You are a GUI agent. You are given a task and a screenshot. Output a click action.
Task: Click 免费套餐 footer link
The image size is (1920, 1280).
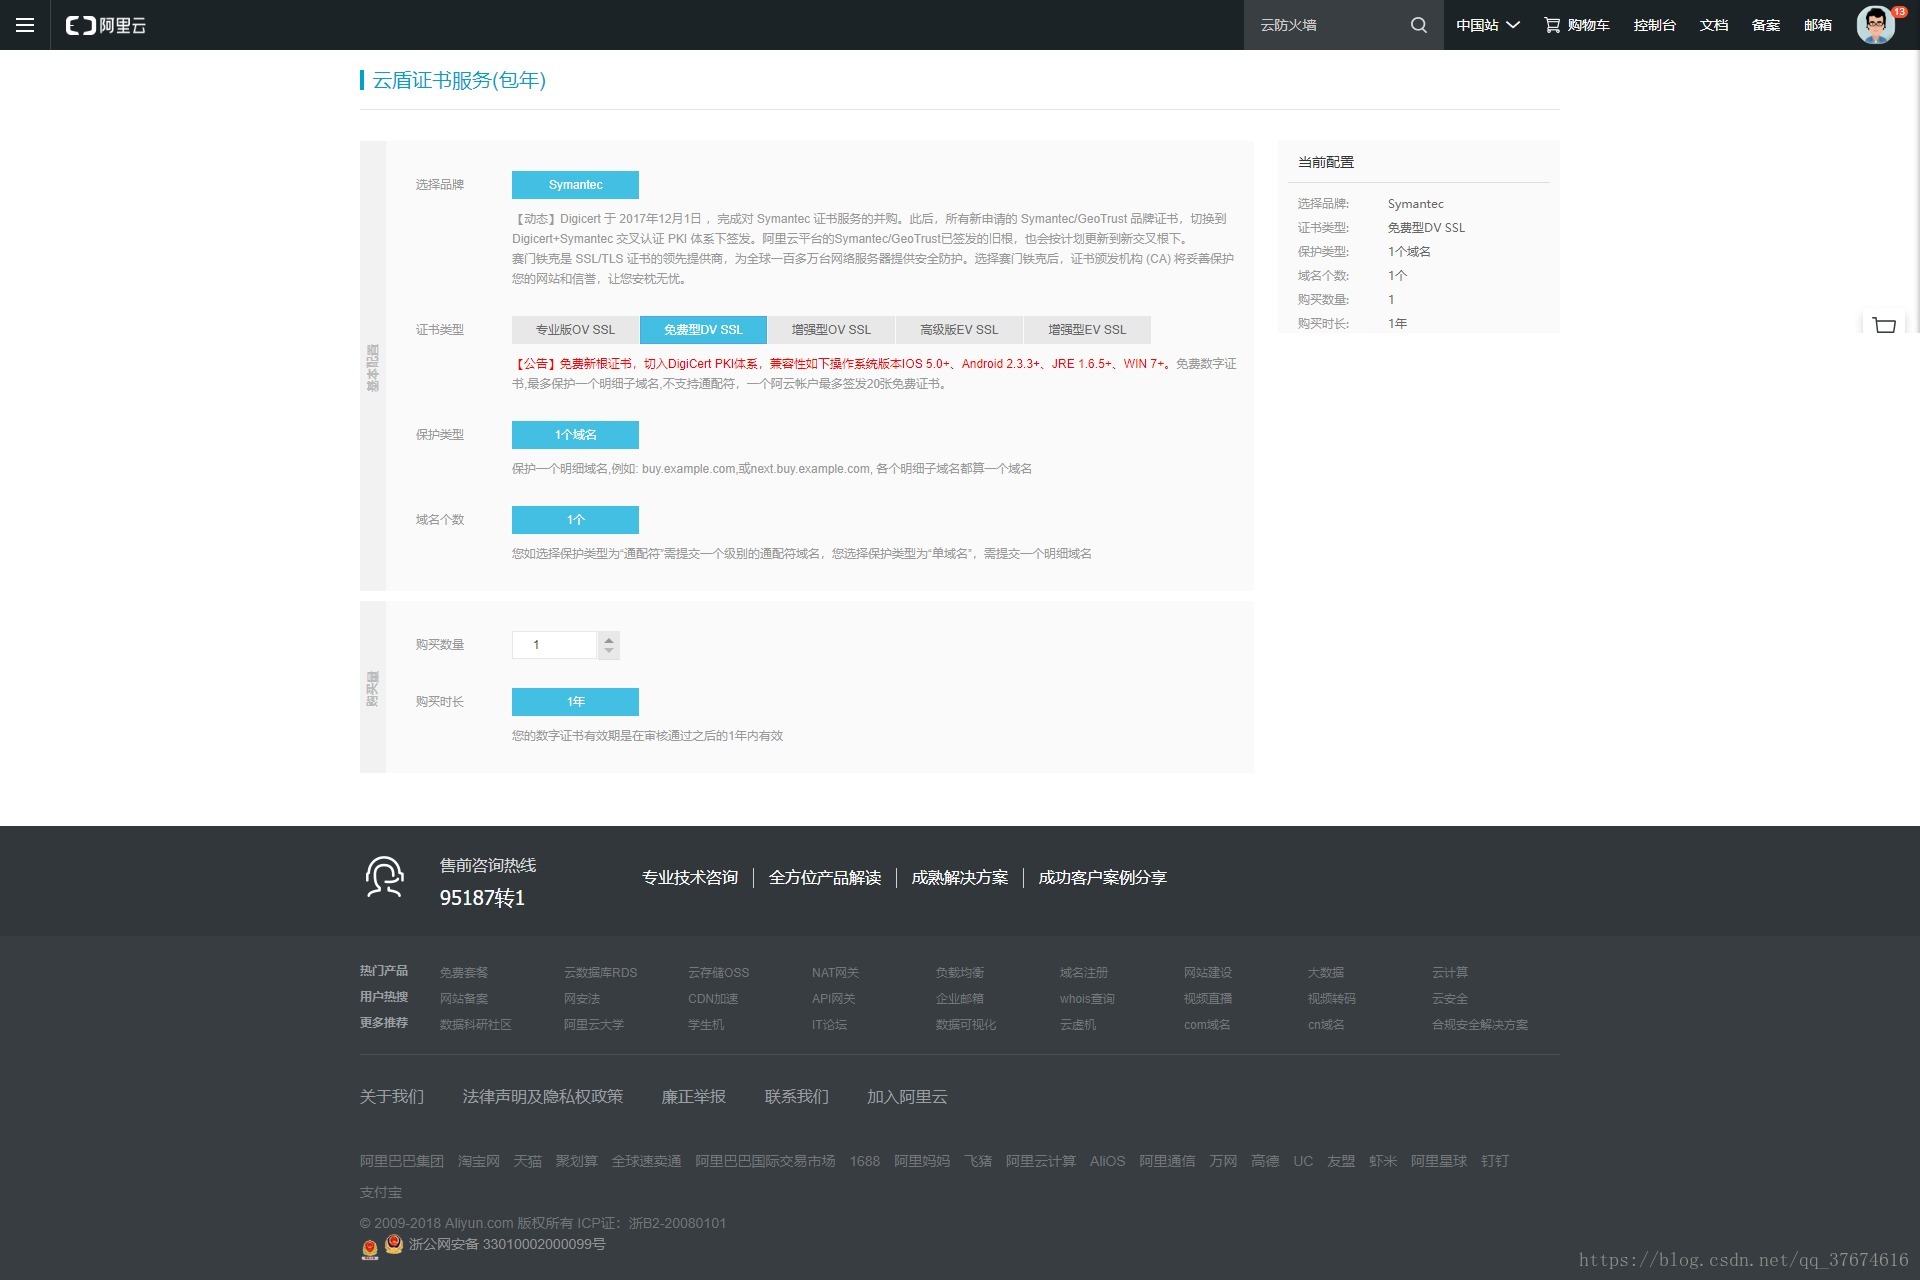tap(464, 973)
